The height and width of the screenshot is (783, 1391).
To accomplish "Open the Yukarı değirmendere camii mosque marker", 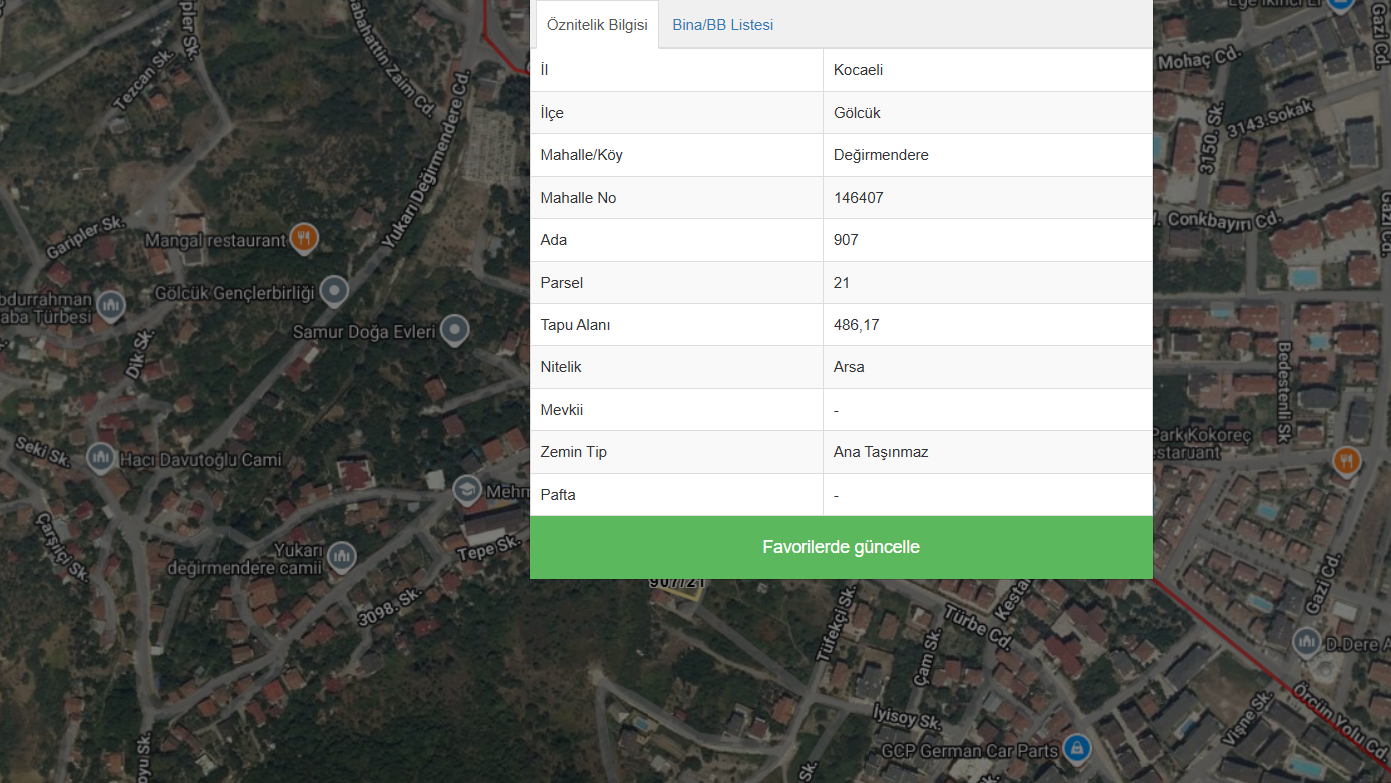I will [x=343, y=556].
